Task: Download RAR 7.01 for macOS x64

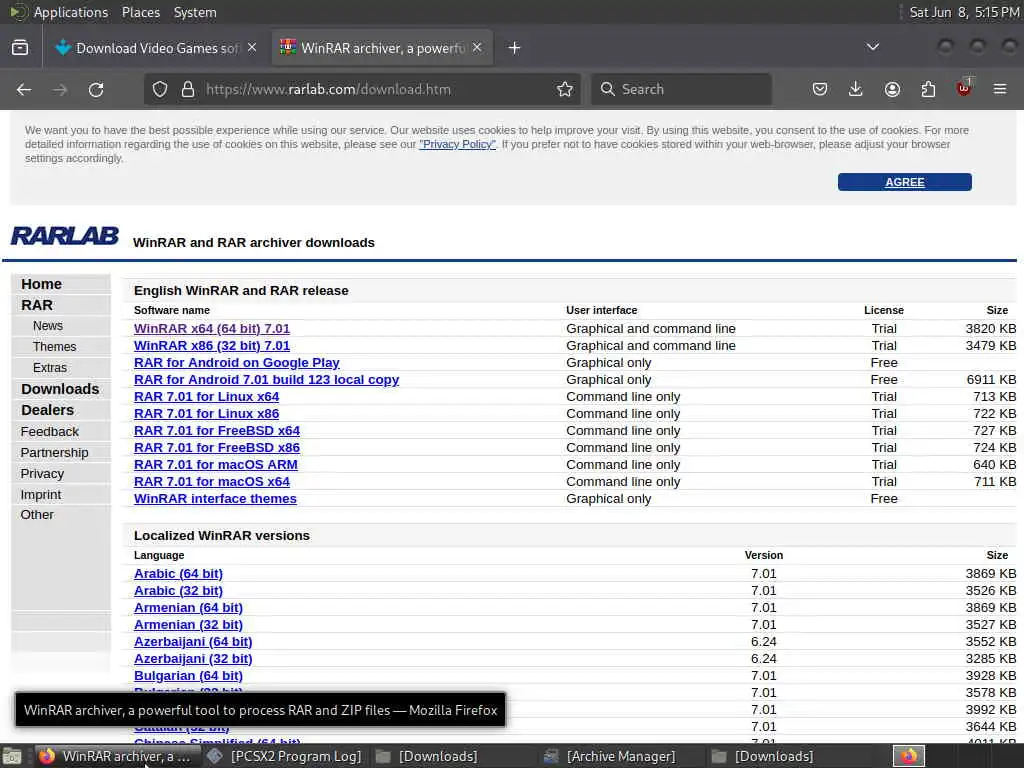Action: point(212,481)
